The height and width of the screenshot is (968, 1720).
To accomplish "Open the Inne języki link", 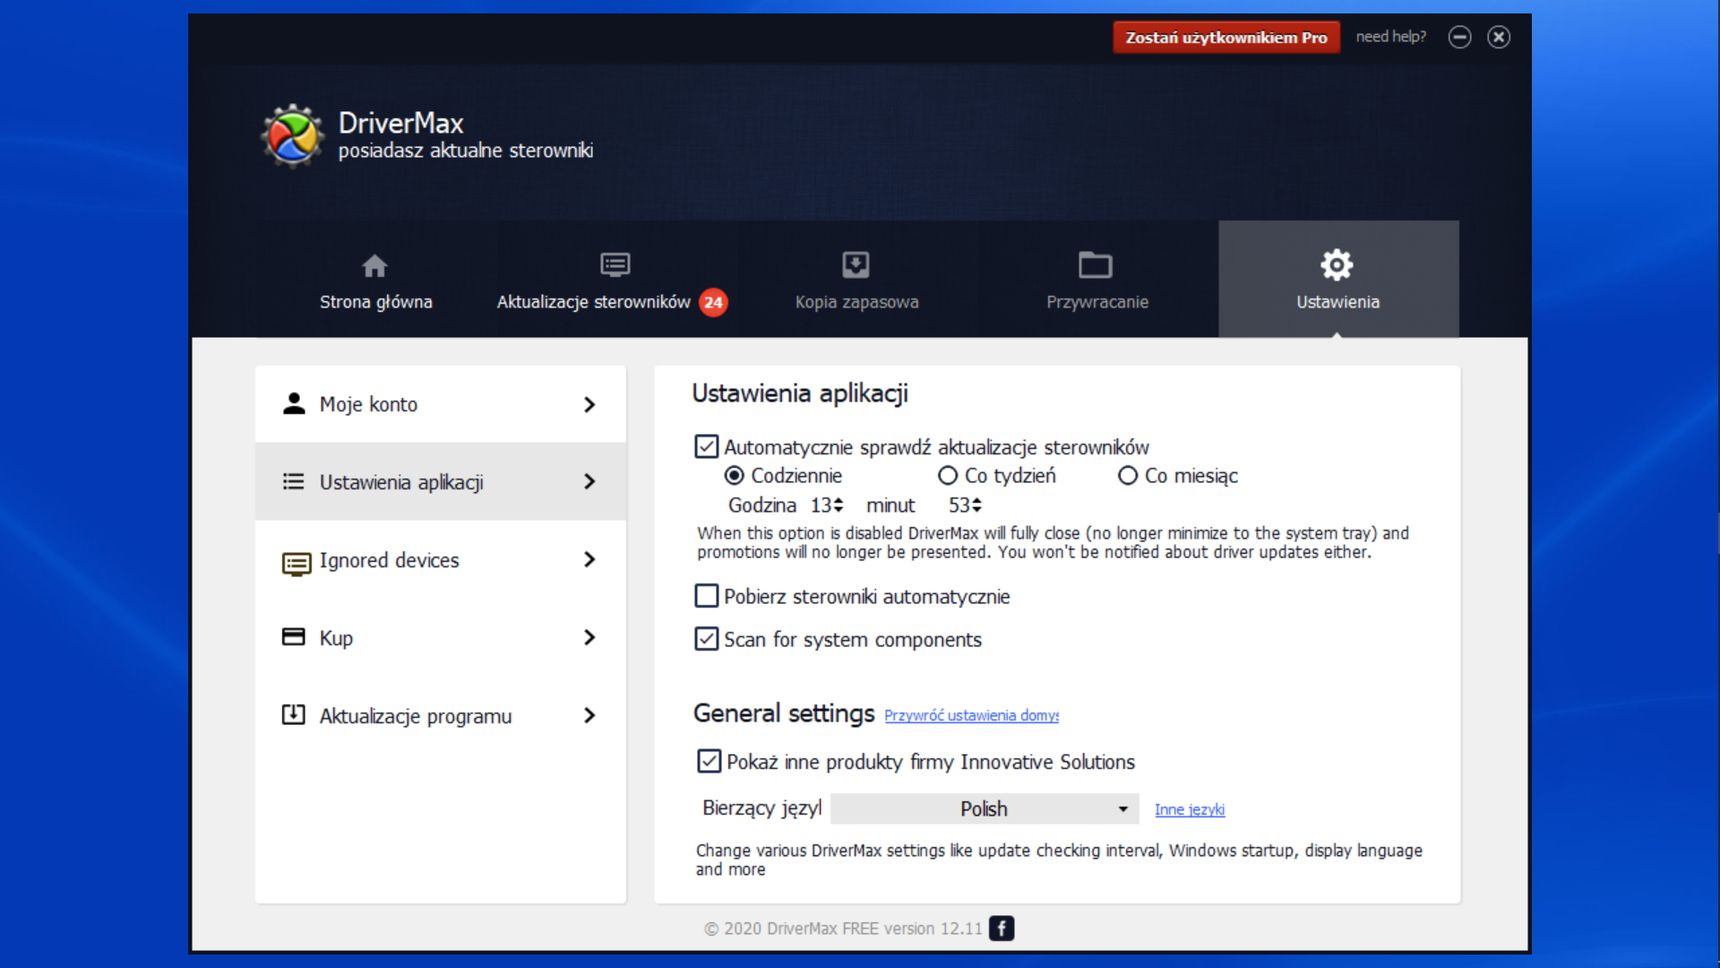I will (x=1190, y=810).
